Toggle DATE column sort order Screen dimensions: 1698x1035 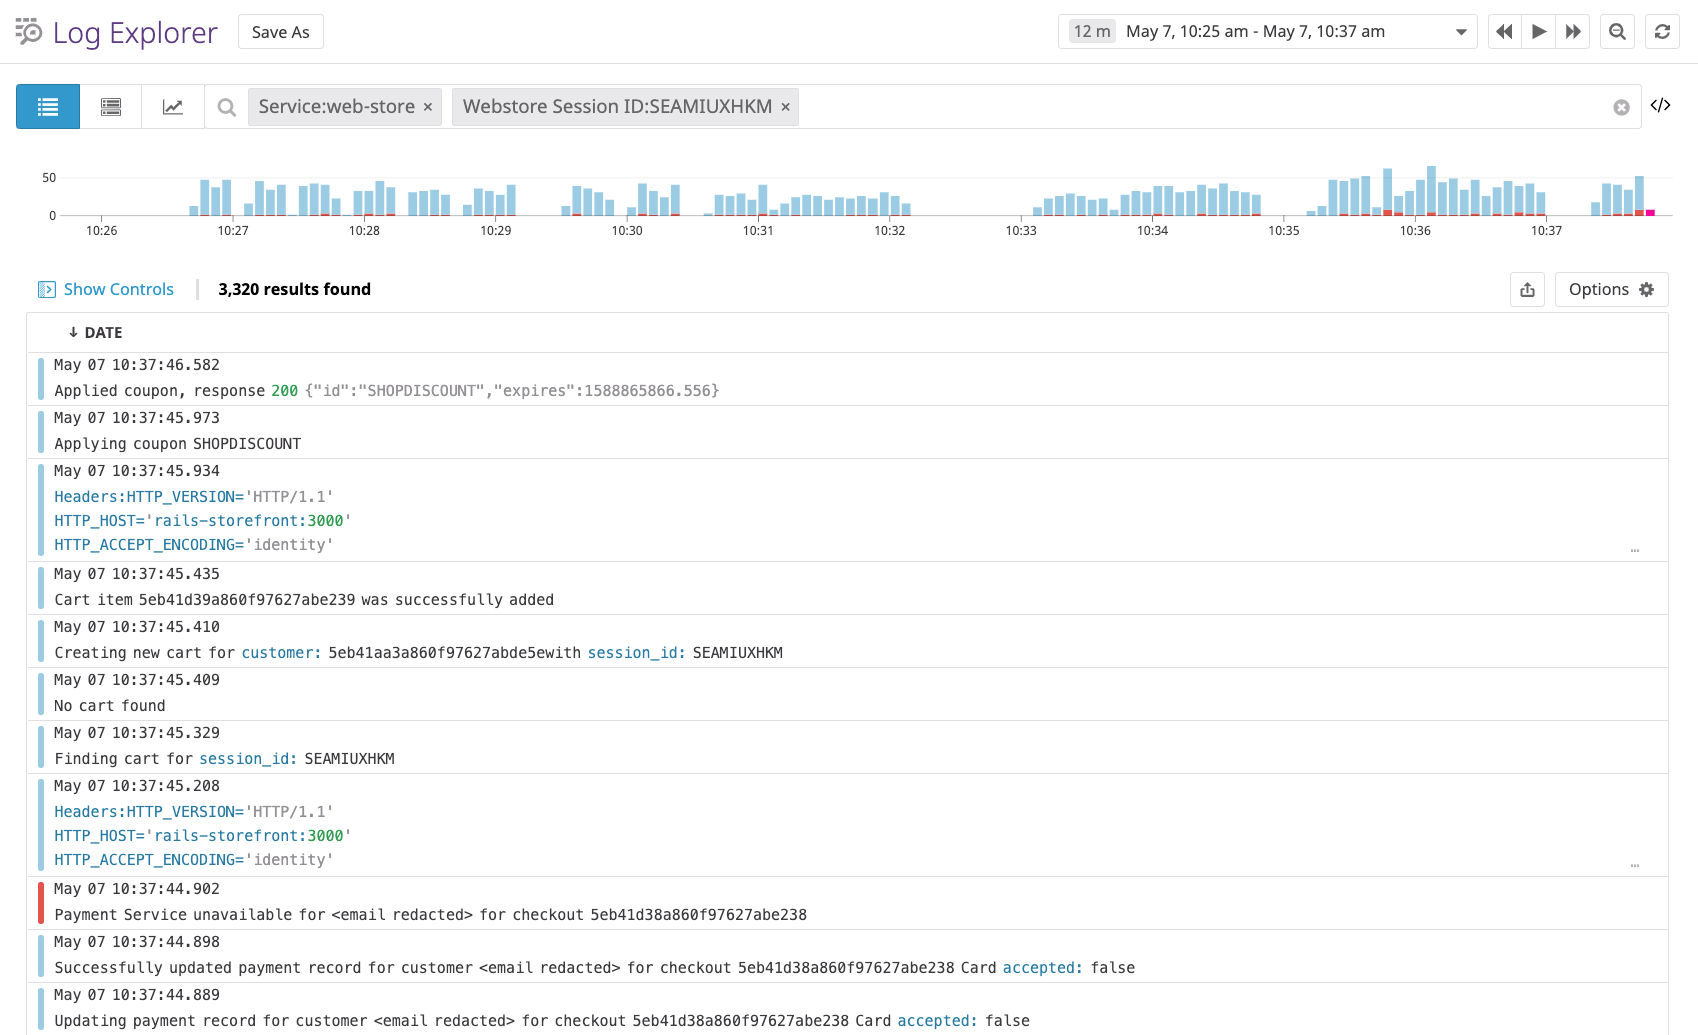[95, 332]
